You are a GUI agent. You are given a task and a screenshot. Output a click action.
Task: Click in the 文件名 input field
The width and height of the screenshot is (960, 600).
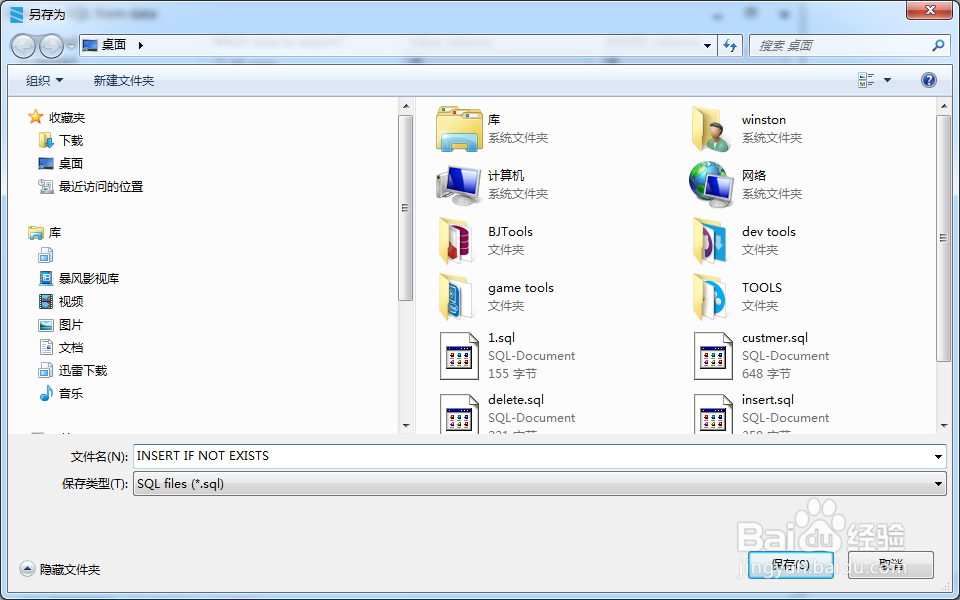coord(531,456)
